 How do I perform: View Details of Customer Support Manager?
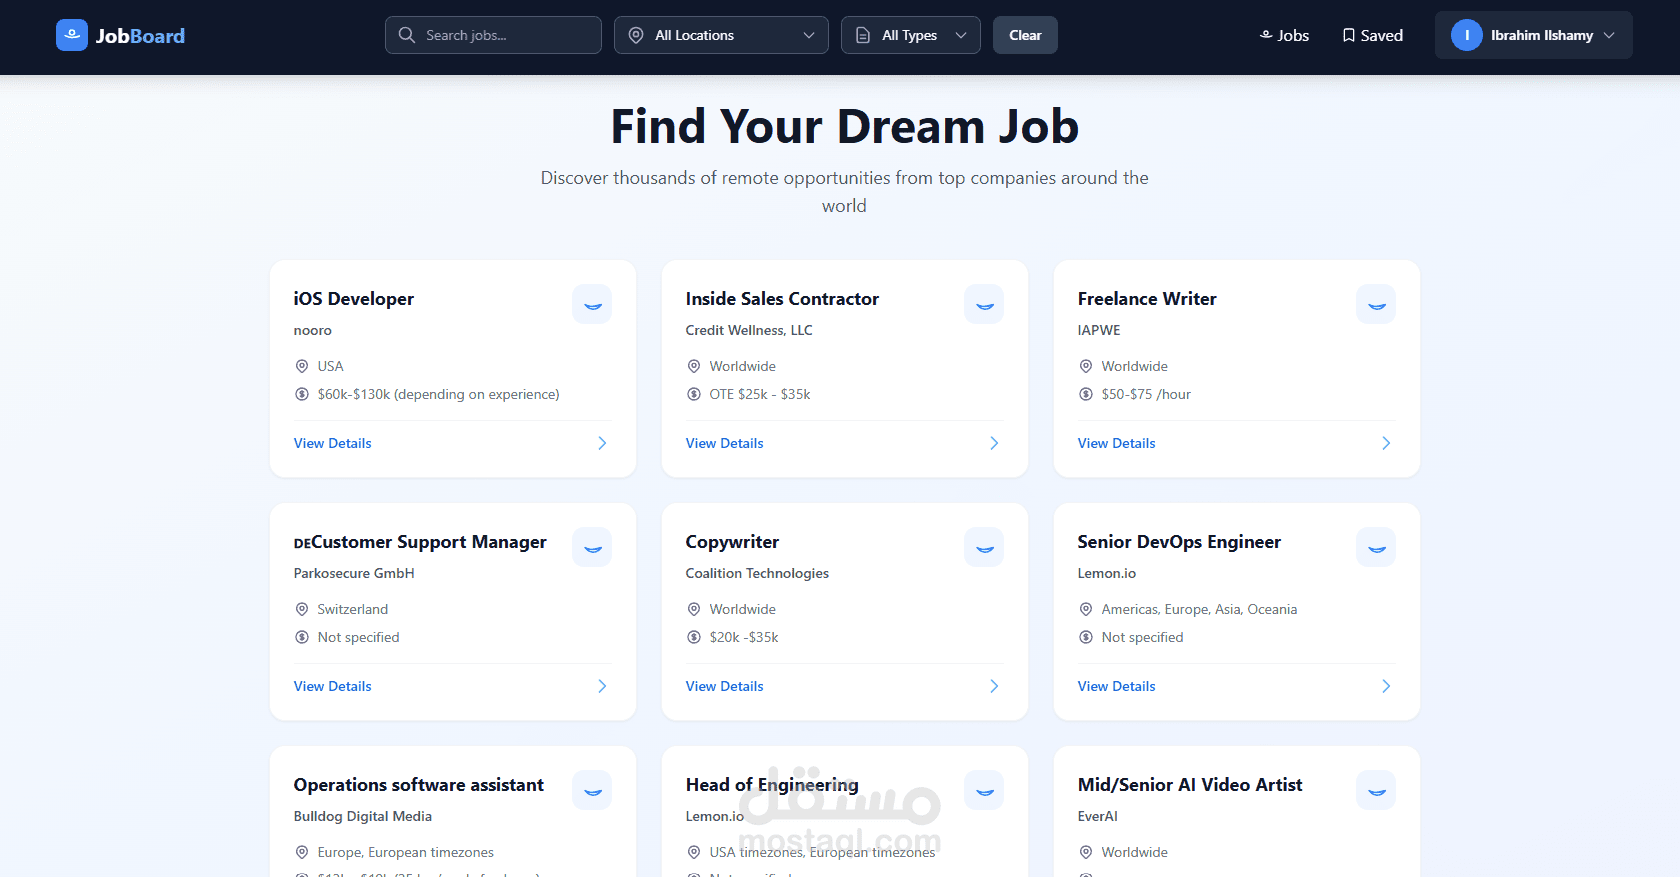click(332, 686)
